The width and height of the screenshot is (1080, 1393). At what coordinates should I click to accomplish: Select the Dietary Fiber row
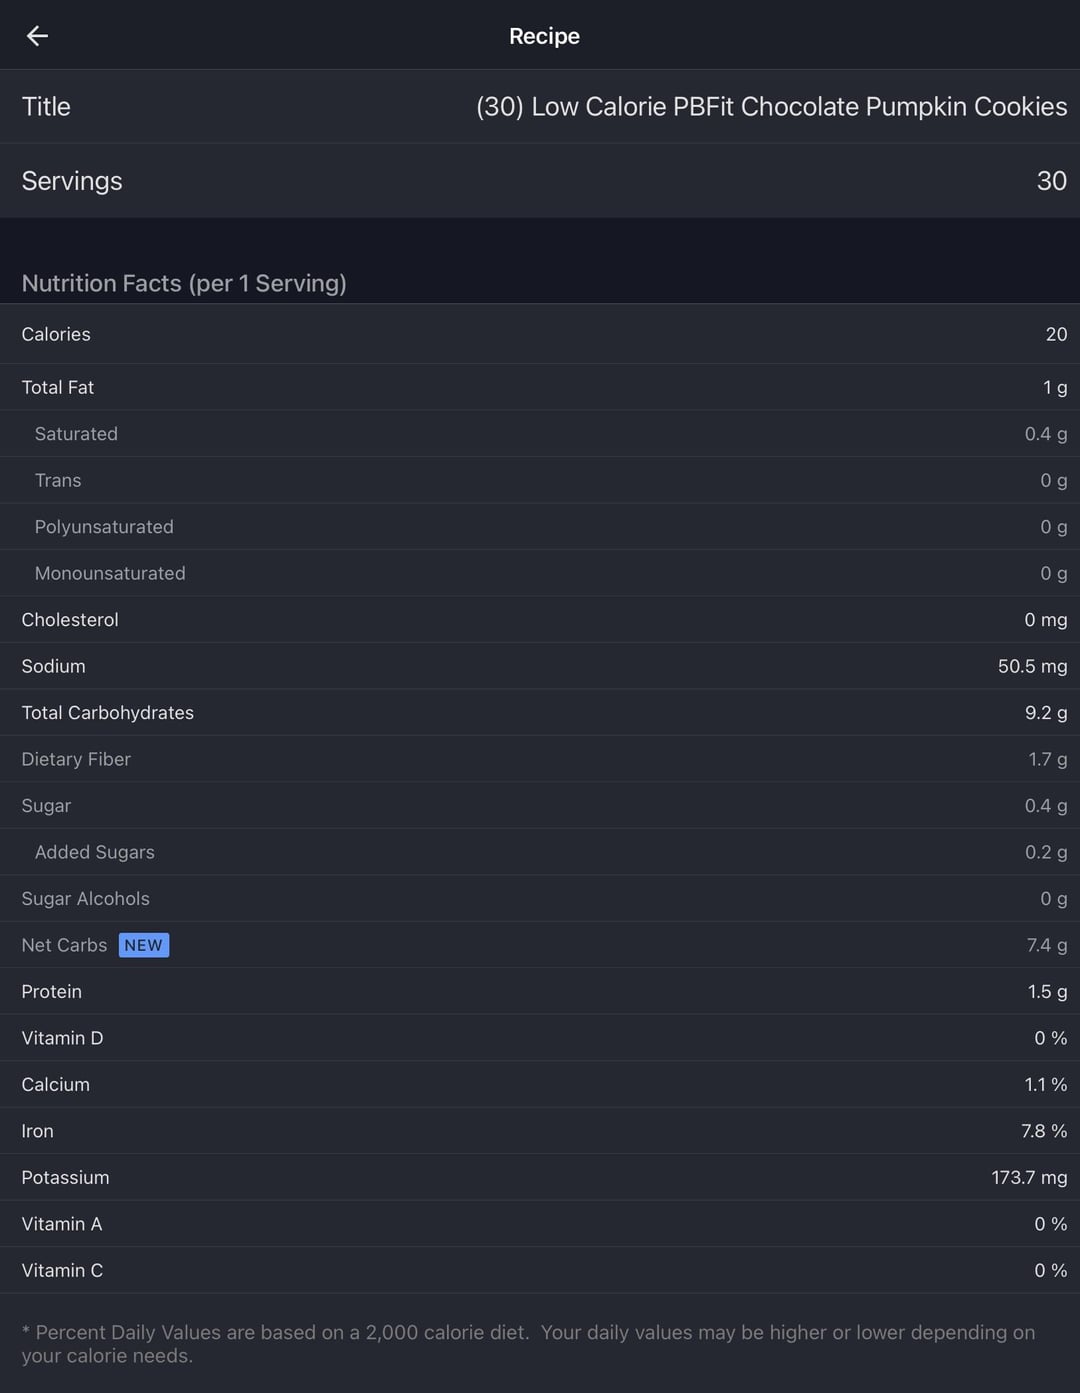[540, 759]
